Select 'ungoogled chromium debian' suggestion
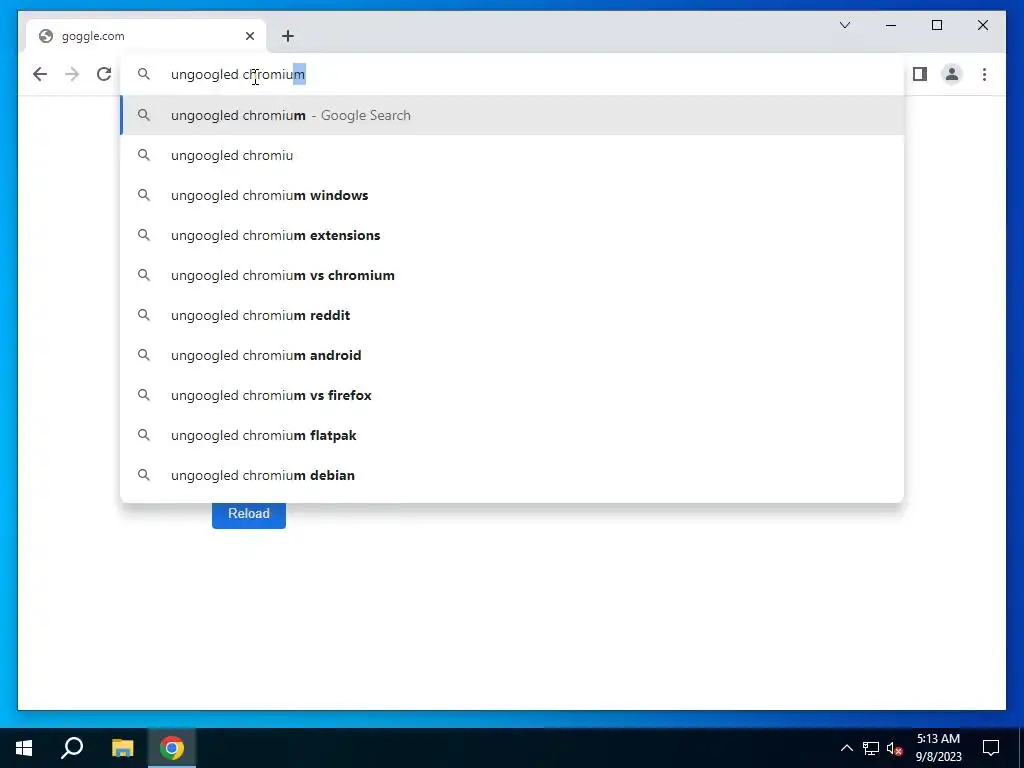Image resolution: width=1024 pixels, height=768 pixels. pyautogui.click(x=513, y=475)
